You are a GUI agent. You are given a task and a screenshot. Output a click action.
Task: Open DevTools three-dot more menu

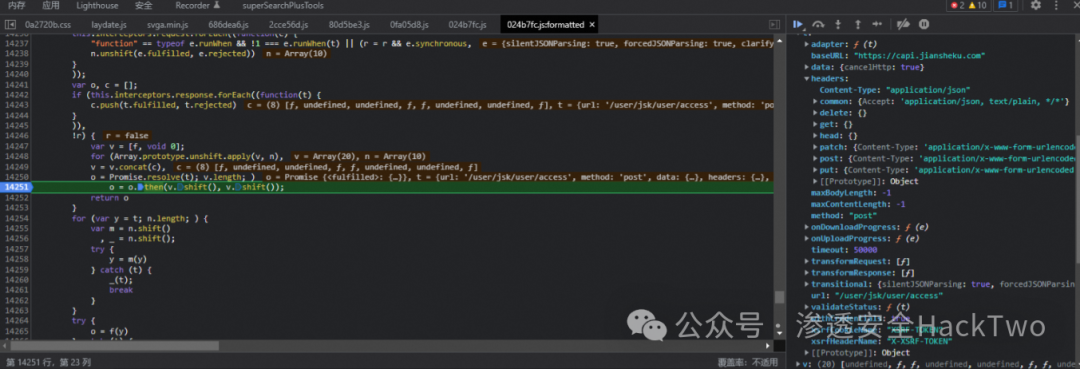coord(1056,6)
